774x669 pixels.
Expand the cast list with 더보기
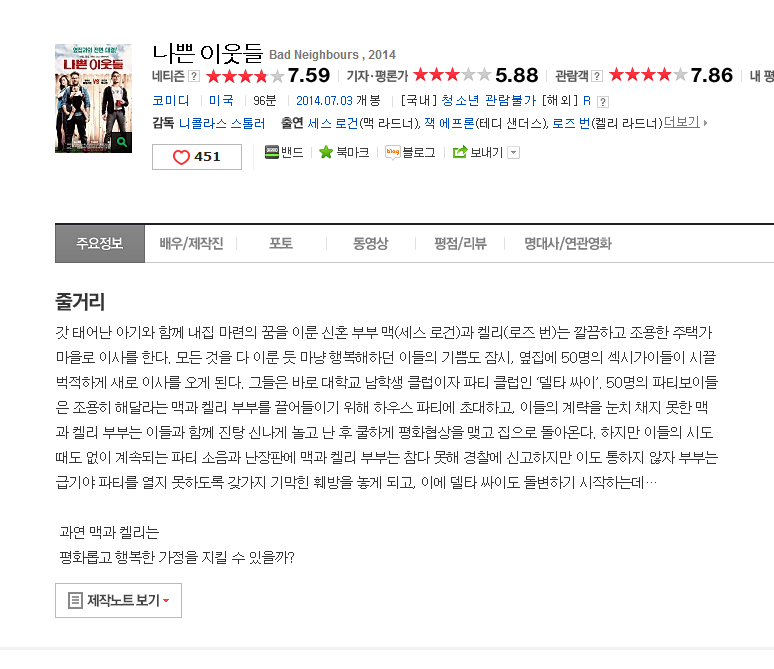[x=685, y=122]
